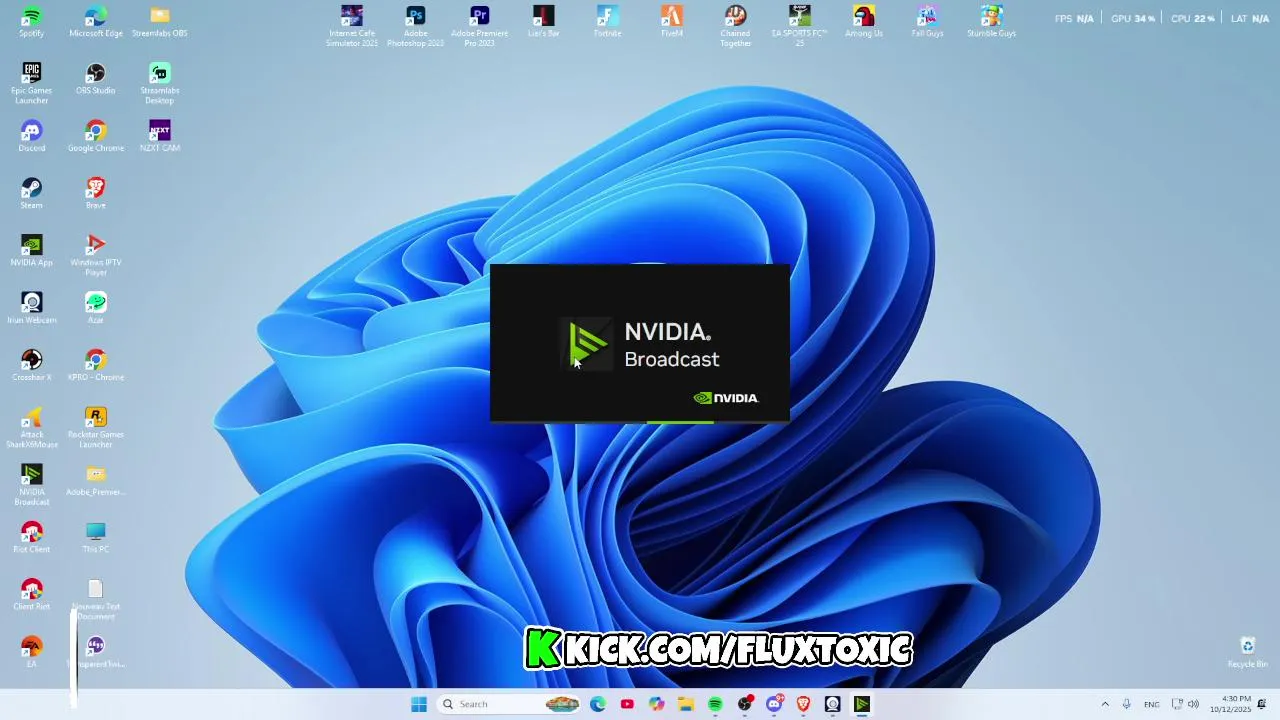1280x720 pixels.
Task: Select the Riot Client desktop icon
Action: [x=31, y=538]
